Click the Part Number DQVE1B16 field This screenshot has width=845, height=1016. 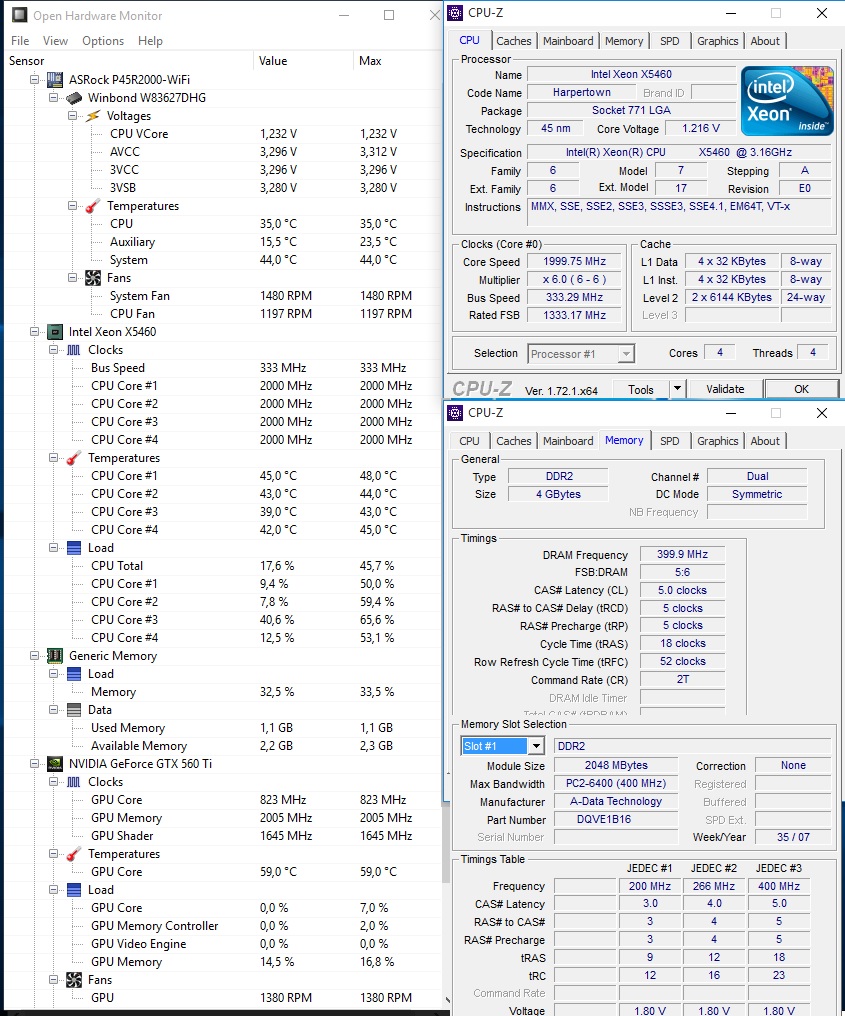point(616,819)
